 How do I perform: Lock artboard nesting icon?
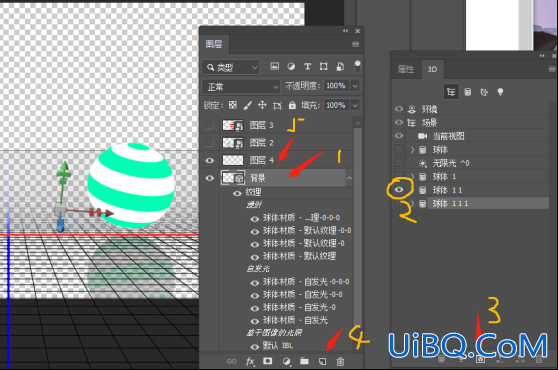click(277, 105)
